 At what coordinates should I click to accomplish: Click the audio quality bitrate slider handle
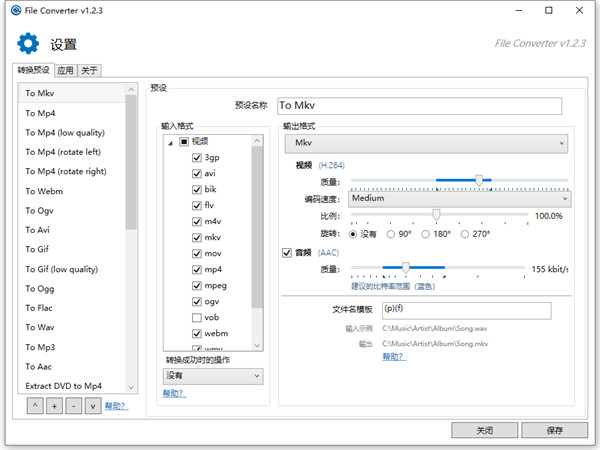pyautogui.click(x=406, y=268)
